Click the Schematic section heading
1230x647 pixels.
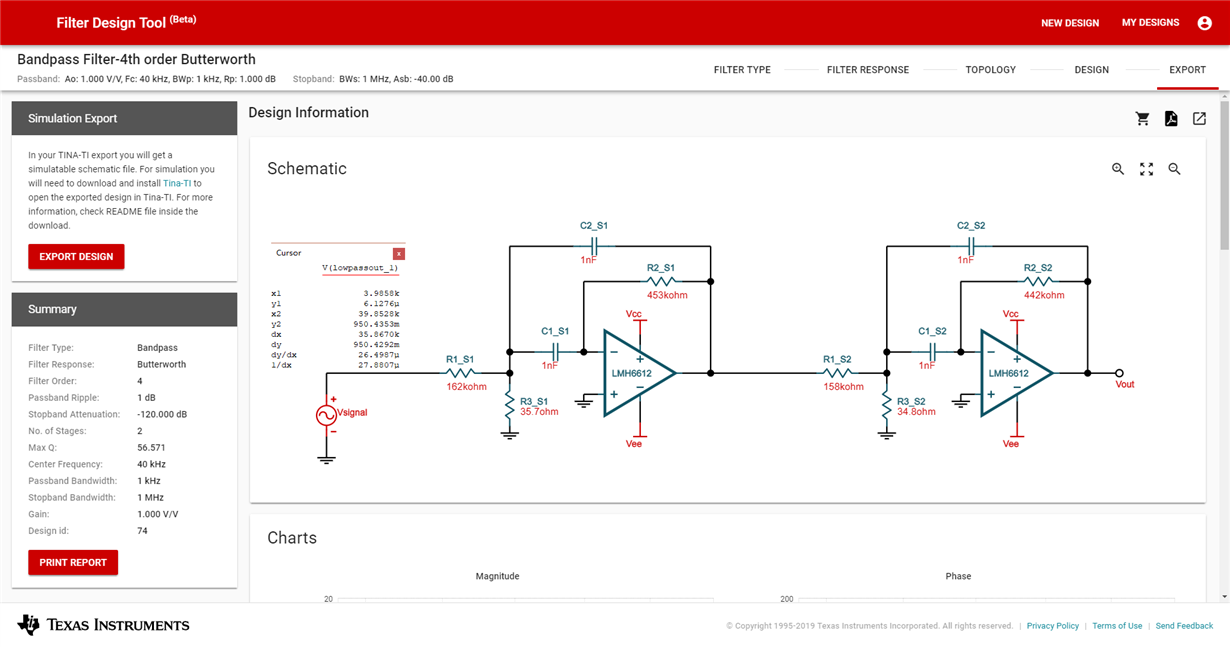[x=307, y=169]
